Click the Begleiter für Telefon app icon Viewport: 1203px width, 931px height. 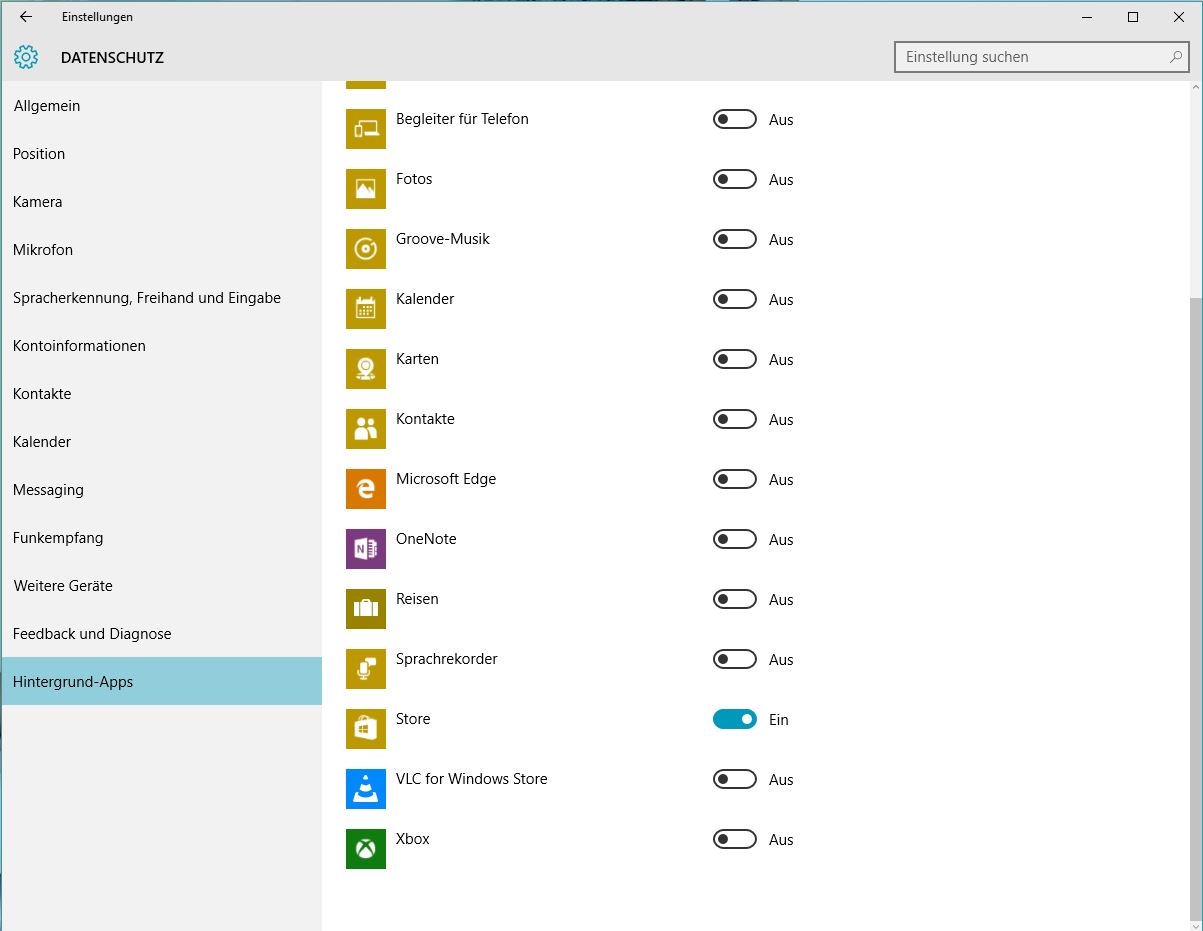tap(366, 129)
